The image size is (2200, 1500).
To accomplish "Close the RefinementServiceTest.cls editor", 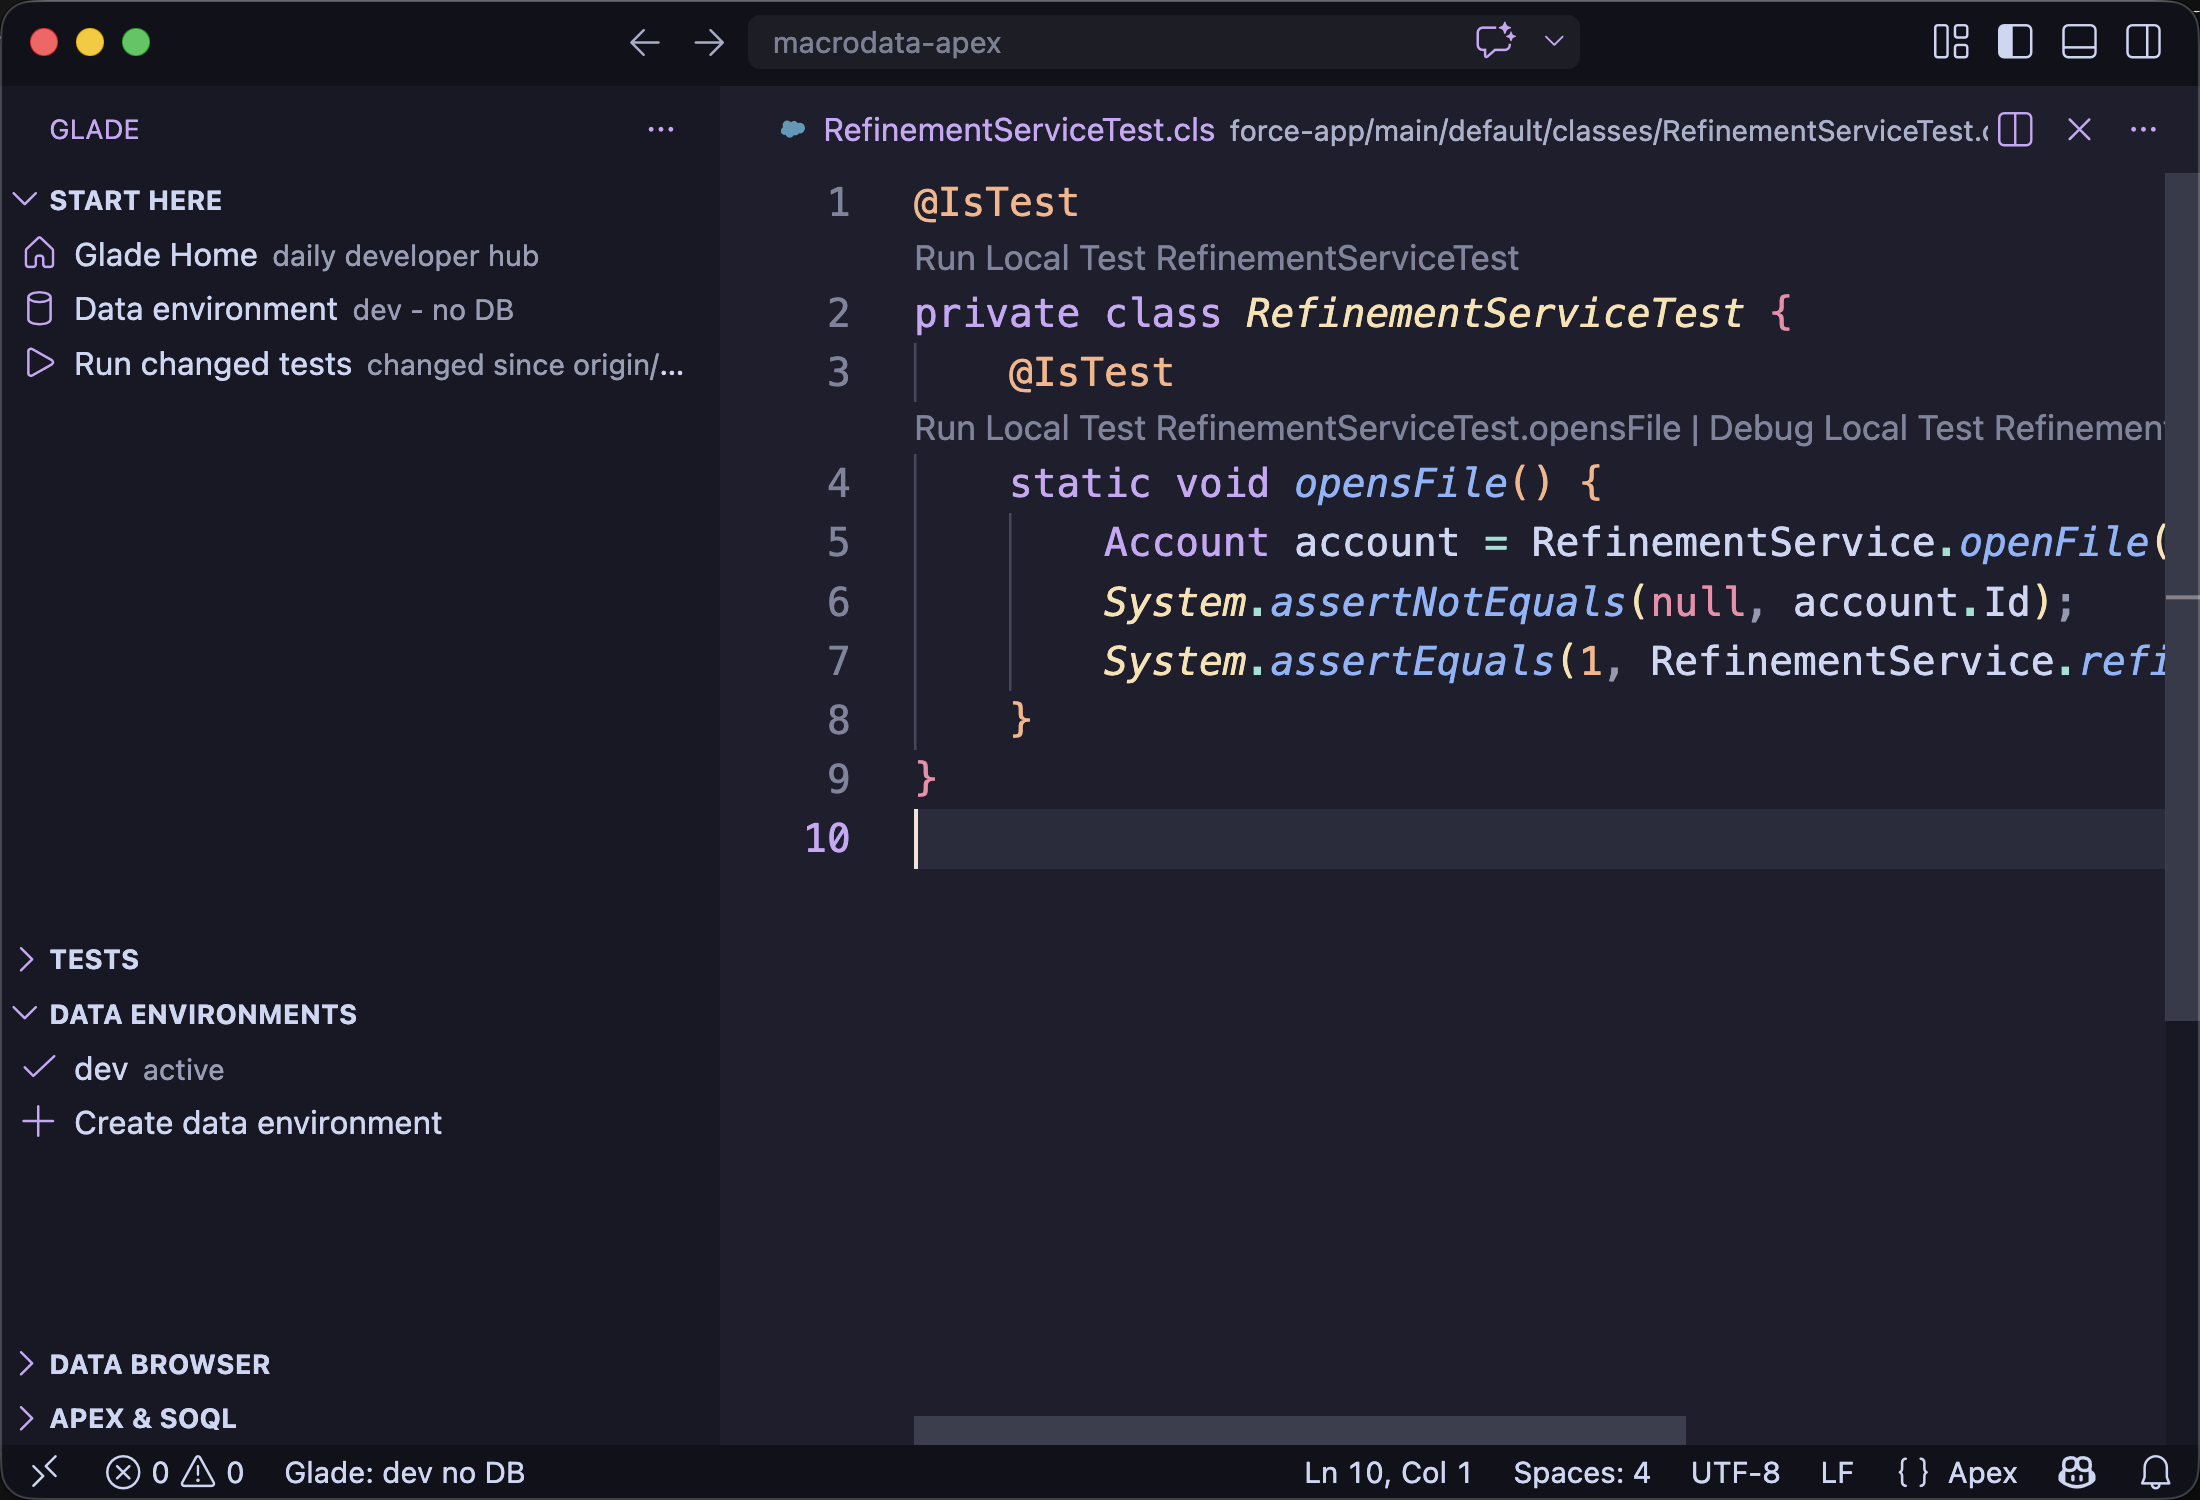I will click(x=2079, y=129).
